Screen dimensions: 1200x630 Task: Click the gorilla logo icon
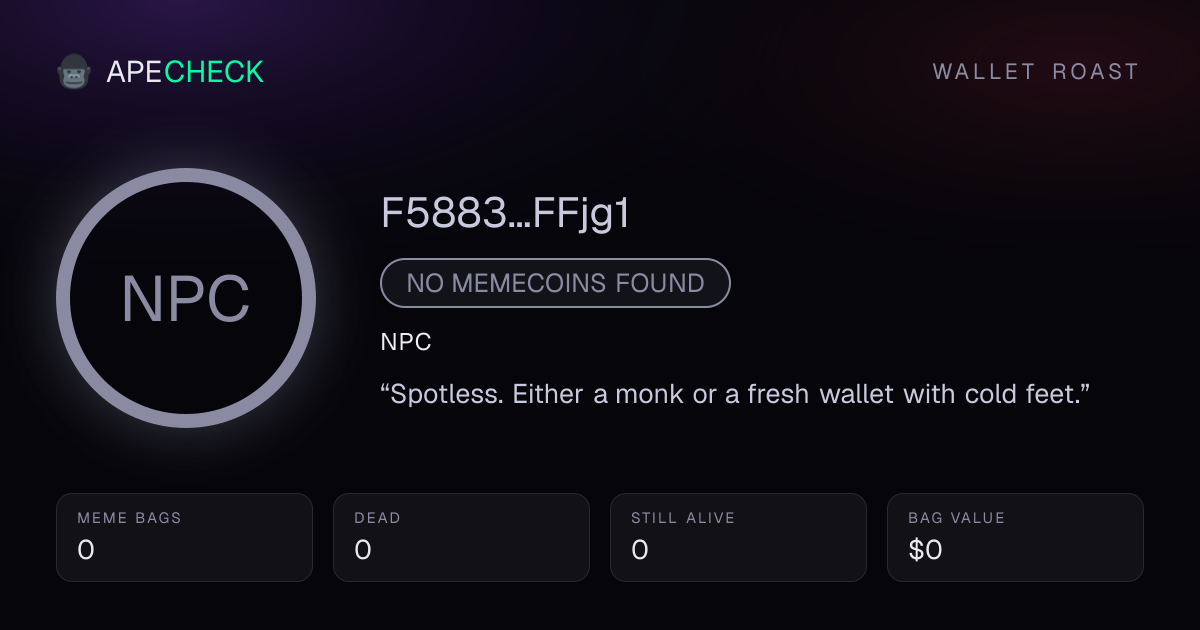pos(74,72)
